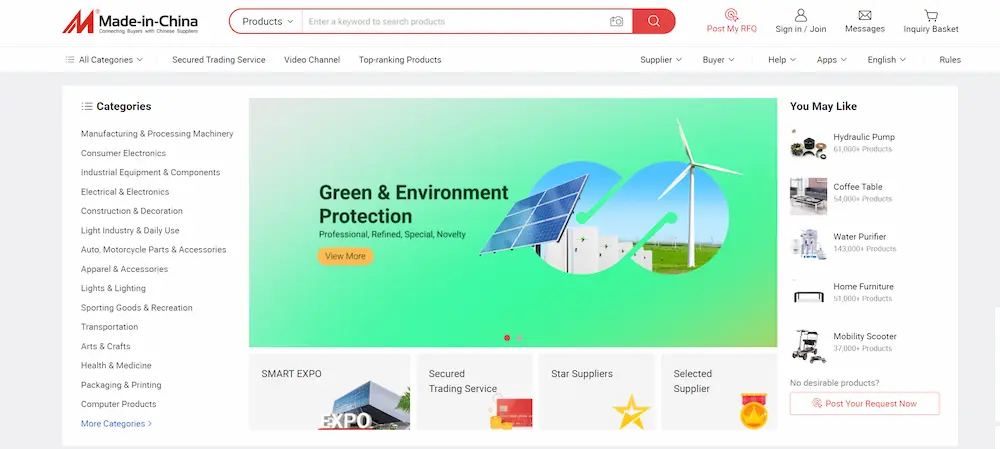Image resolution: width=1000 pixels, height=449 pixels.
Task: Open Transportation category
Action: pyautogui.click(x=109, y=327)
